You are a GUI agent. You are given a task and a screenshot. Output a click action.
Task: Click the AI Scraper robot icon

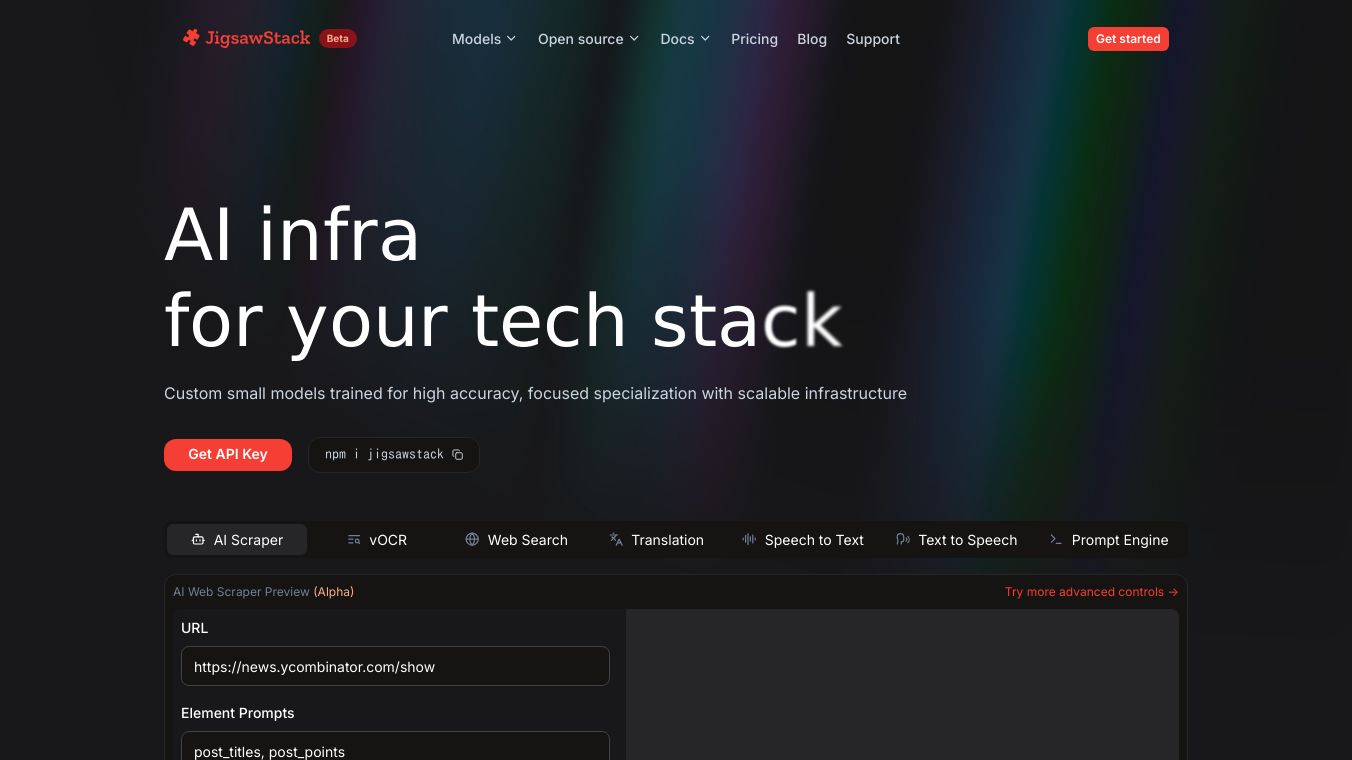[x=199, y=540]
